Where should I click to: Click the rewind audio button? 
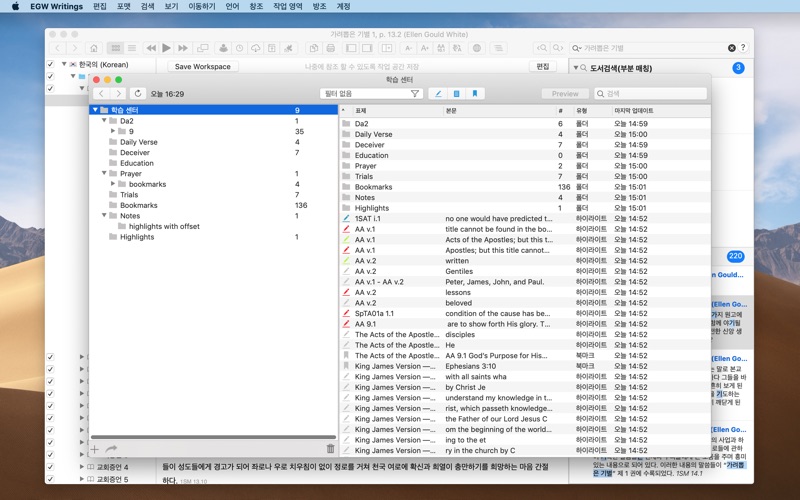click(151, 48)
